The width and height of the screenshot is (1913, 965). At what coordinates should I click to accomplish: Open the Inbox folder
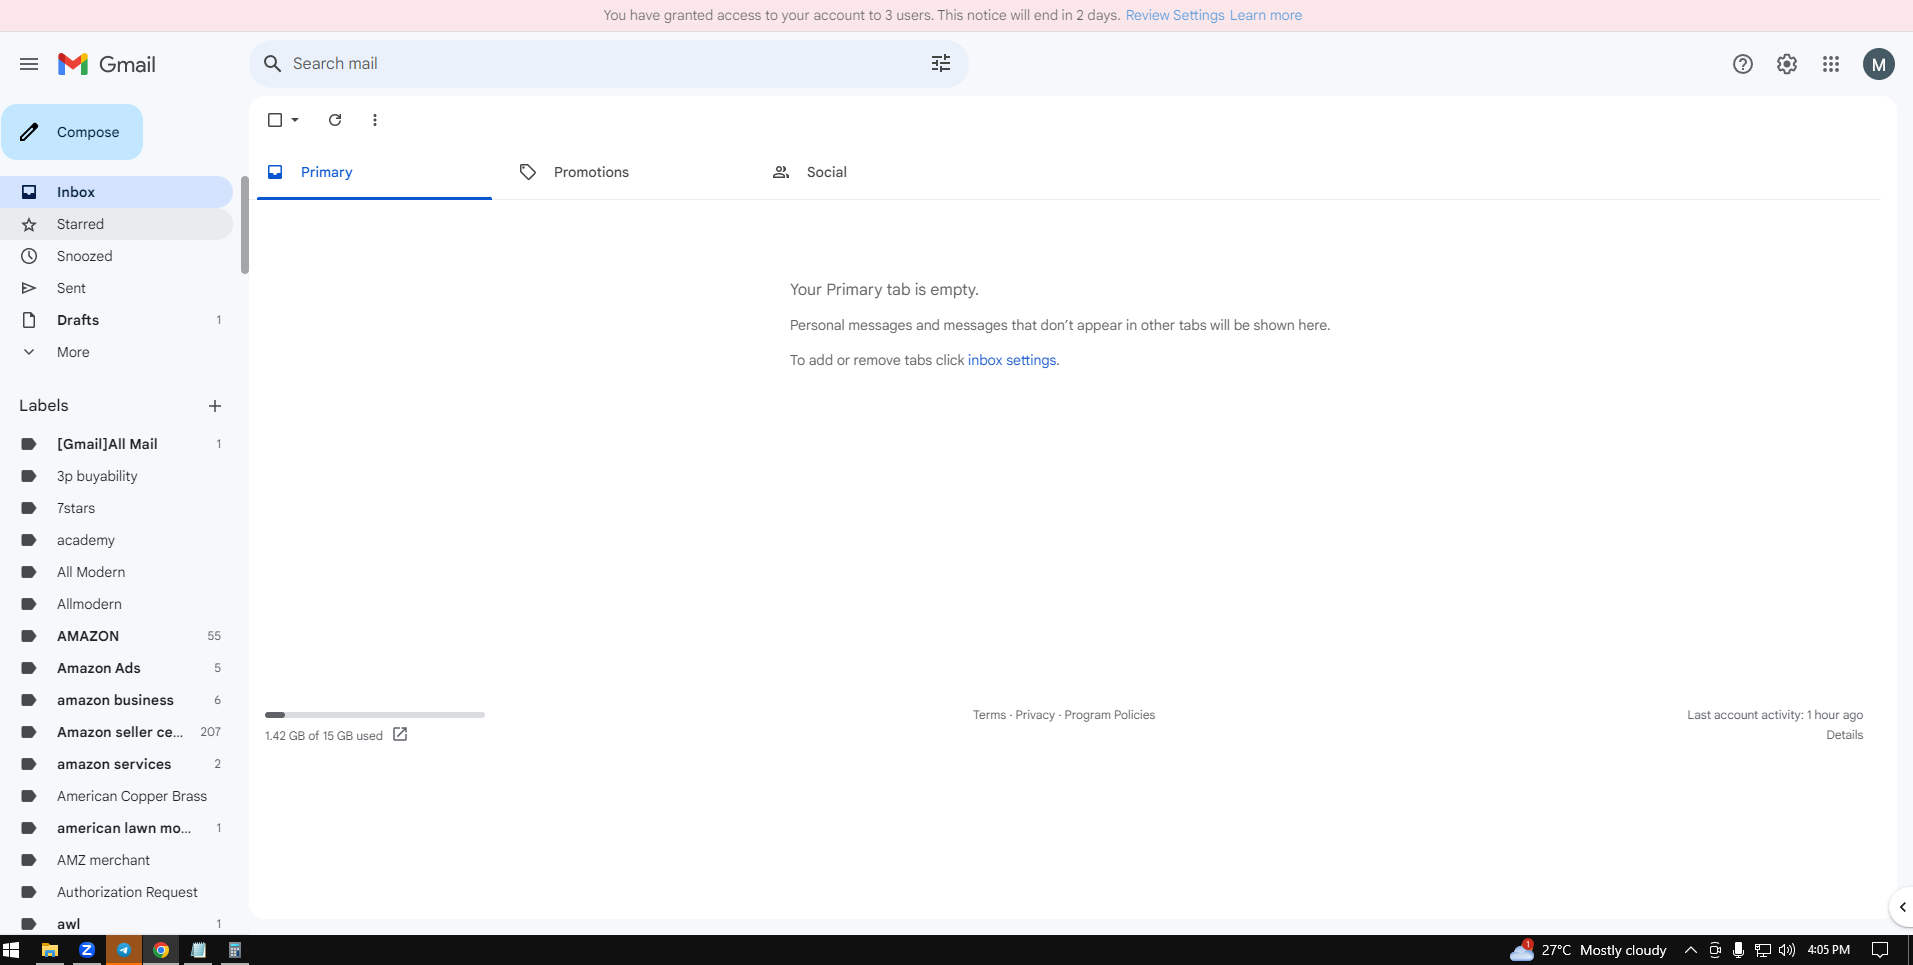click(116, 192)
